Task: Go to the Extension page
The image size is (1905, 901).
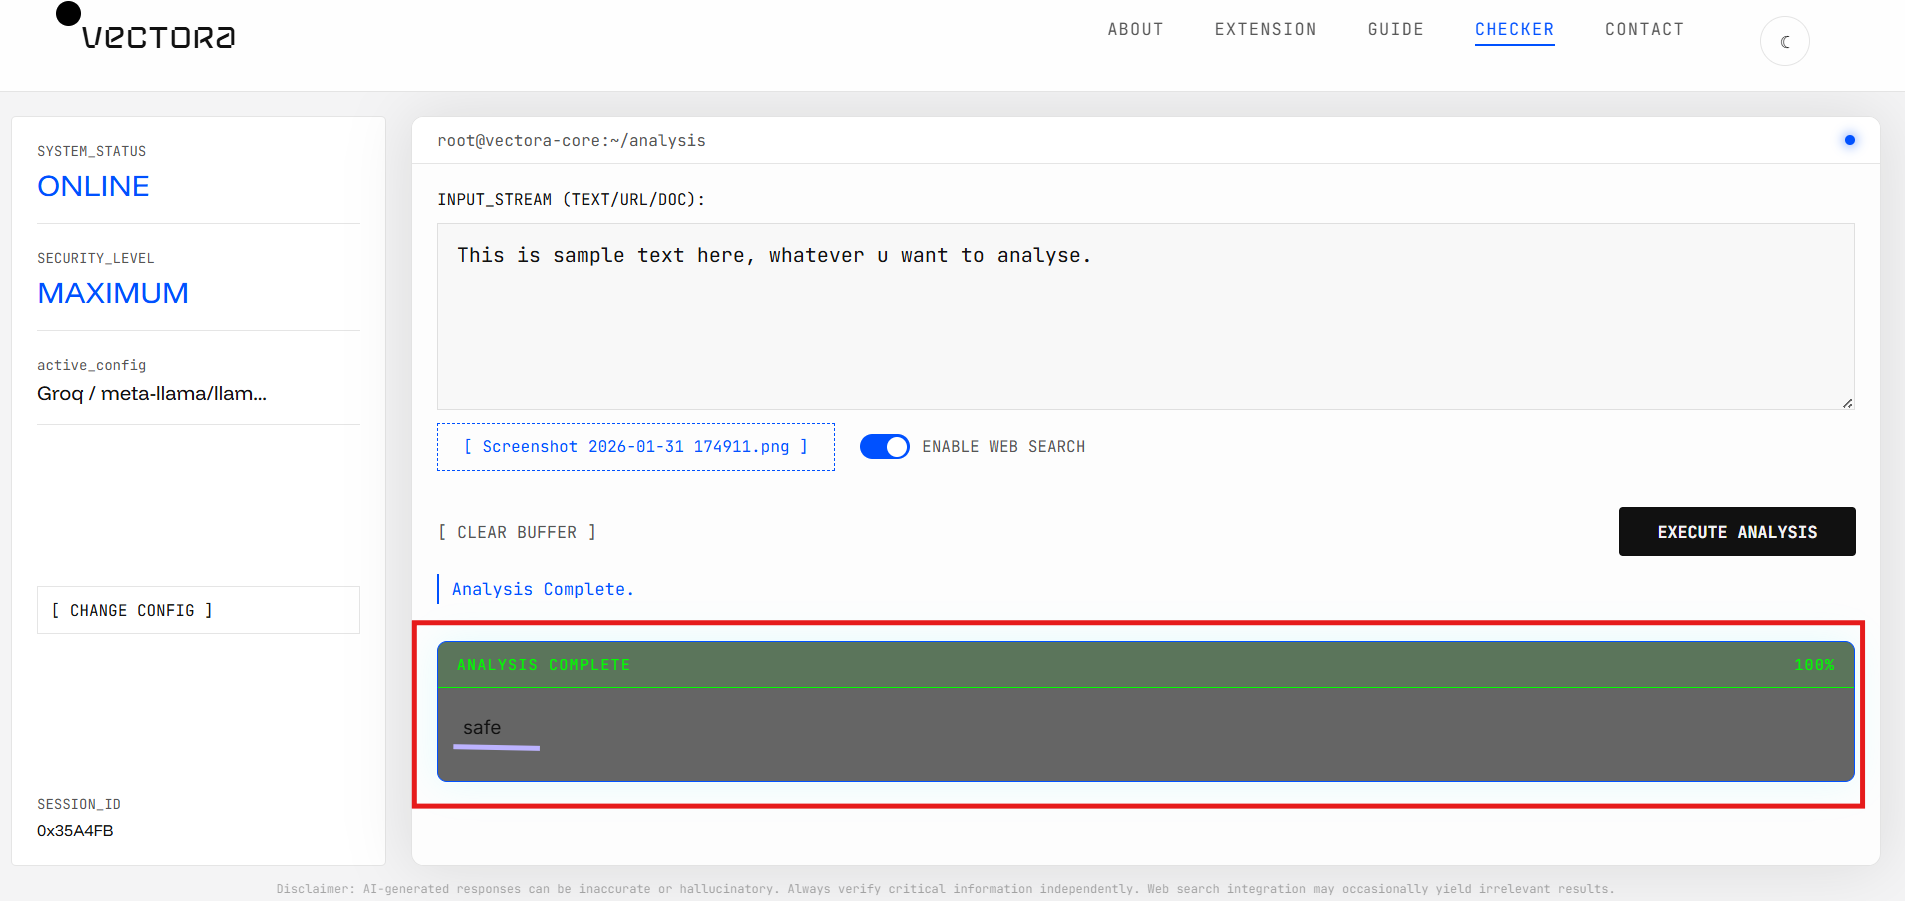Action: [x=1265, y=30]
